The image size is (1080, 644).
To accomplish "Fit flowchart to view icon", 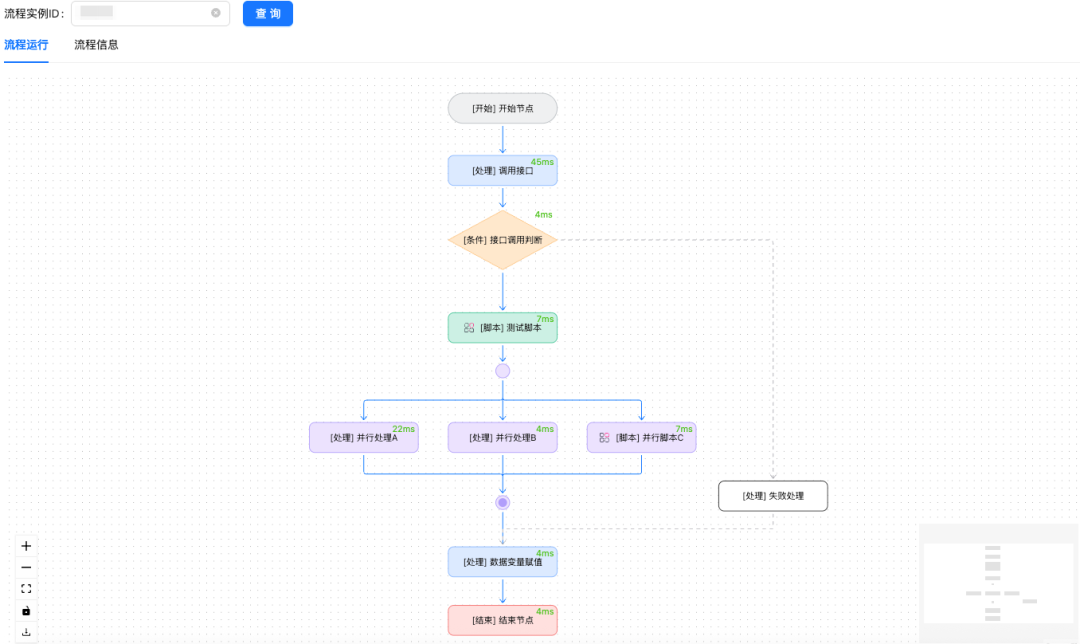I will coord(26,589).
